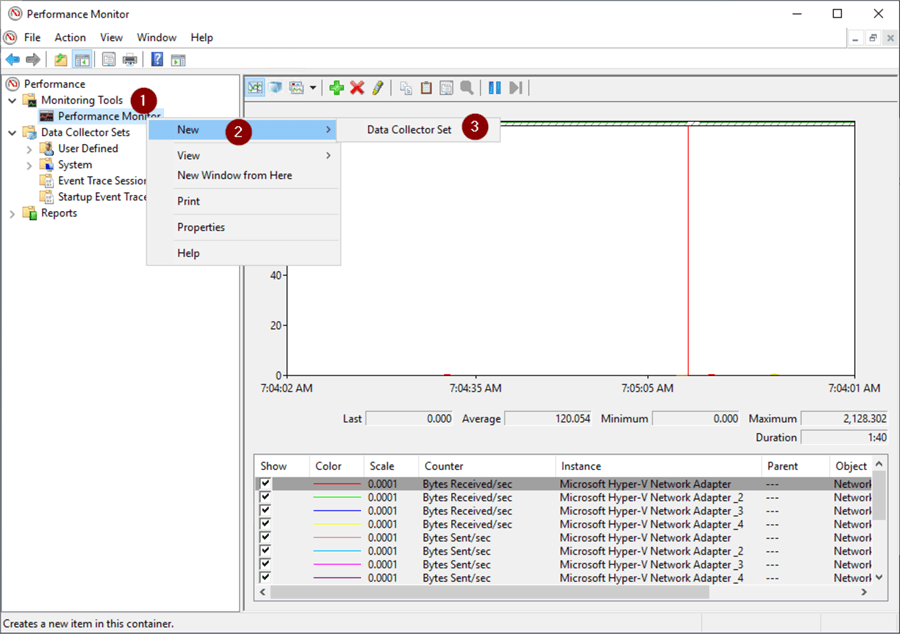Click the Maximum value field
Screen dimensions: 900x634
[x=844, y=419]
